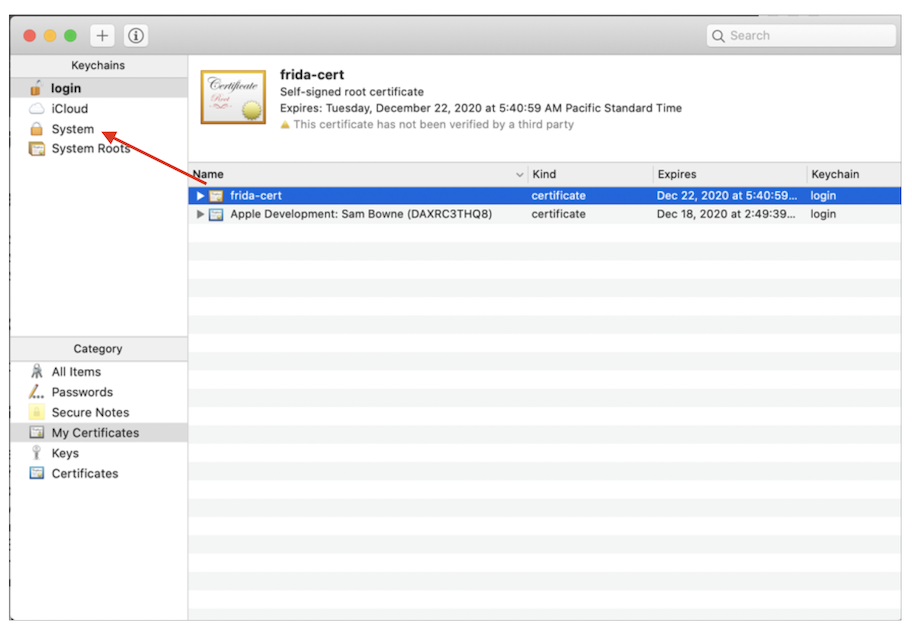
Task: Click the Apple Development row login keychain cell
Action: point(823,214)
